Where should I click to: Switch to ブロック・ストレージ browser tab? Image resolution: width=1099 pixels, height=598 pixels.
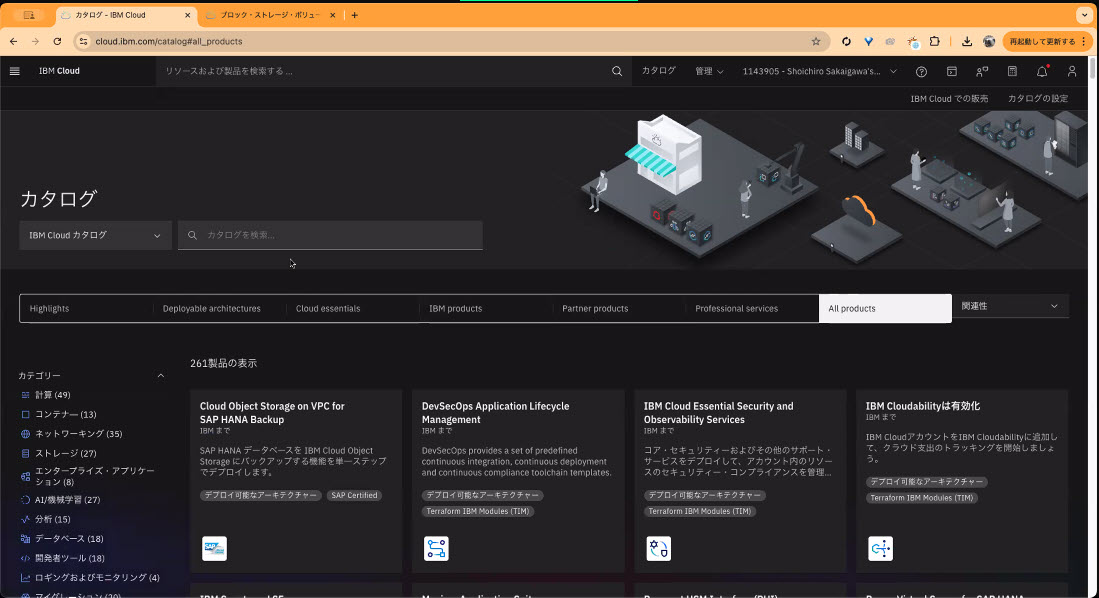[x=270, y=15]
